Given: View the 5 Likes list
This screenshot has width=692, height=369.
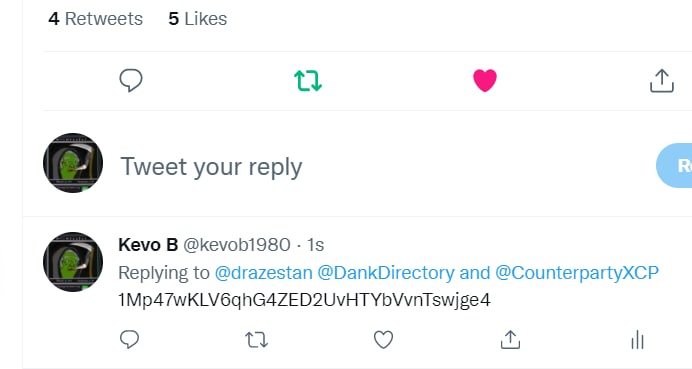Looking at the screenshot, I should 198,19.
